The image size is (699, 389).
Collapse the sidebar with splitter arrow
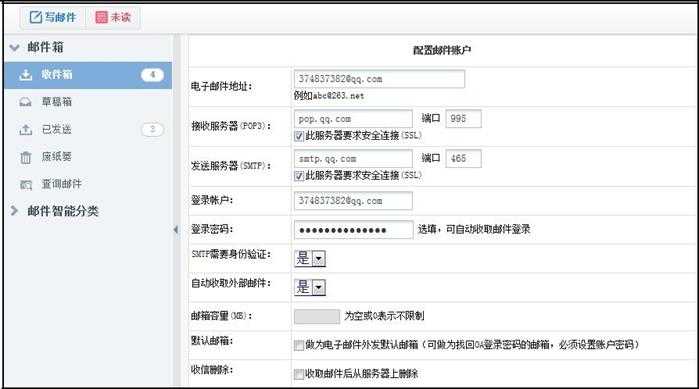[176, 229]
